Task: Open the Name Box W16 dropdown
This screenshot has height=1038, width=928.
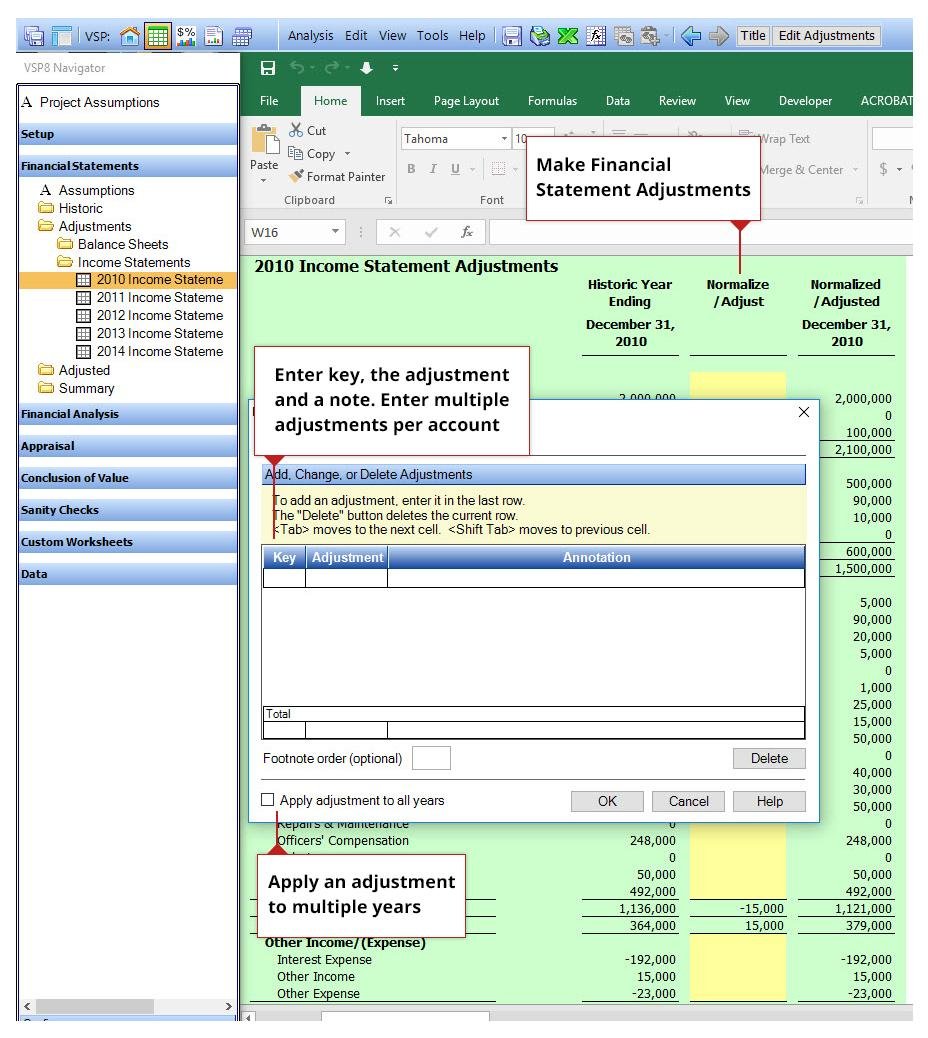Action: click(x=335, y=232)
